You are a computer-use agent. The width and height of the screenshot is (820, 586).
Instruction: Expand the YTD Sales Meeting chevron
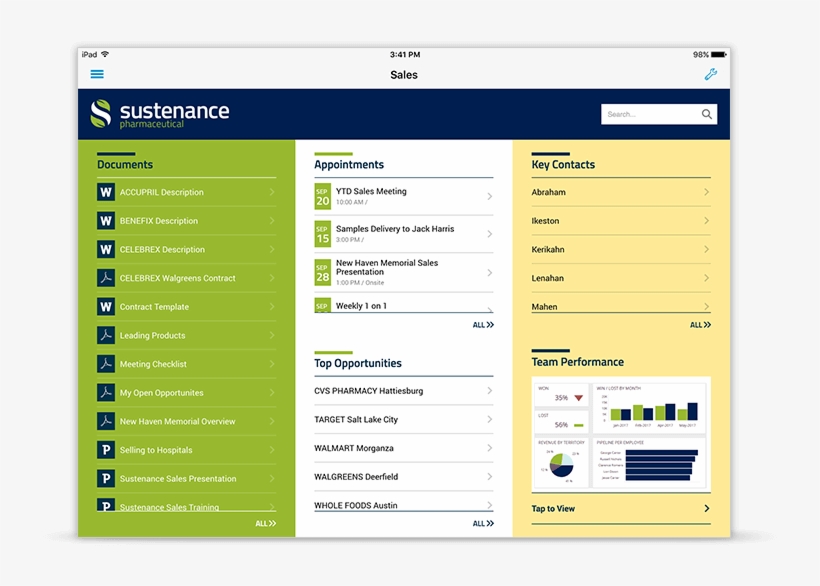coord(489,196)
